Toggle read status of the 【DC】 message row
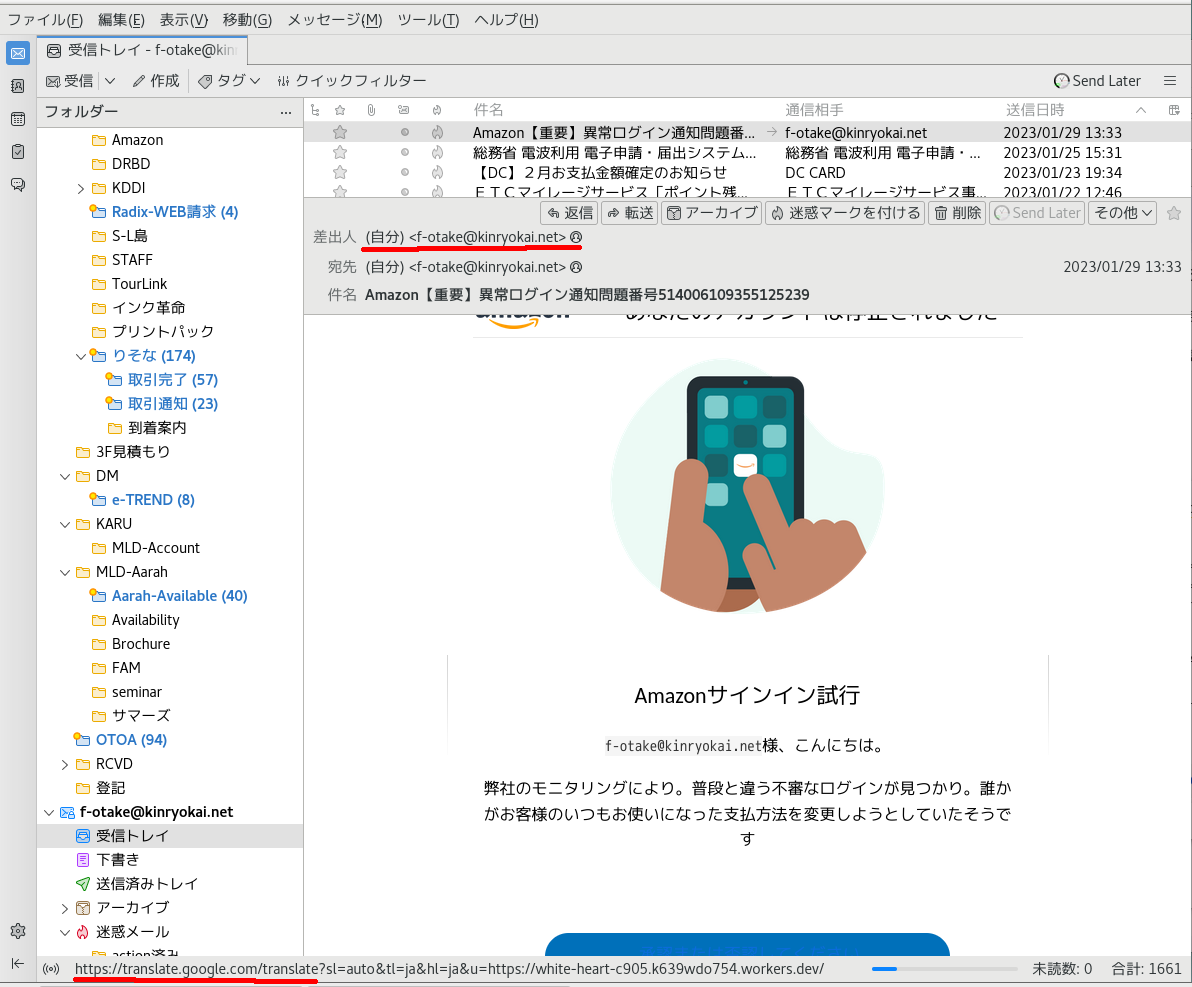 click(404, 173)
